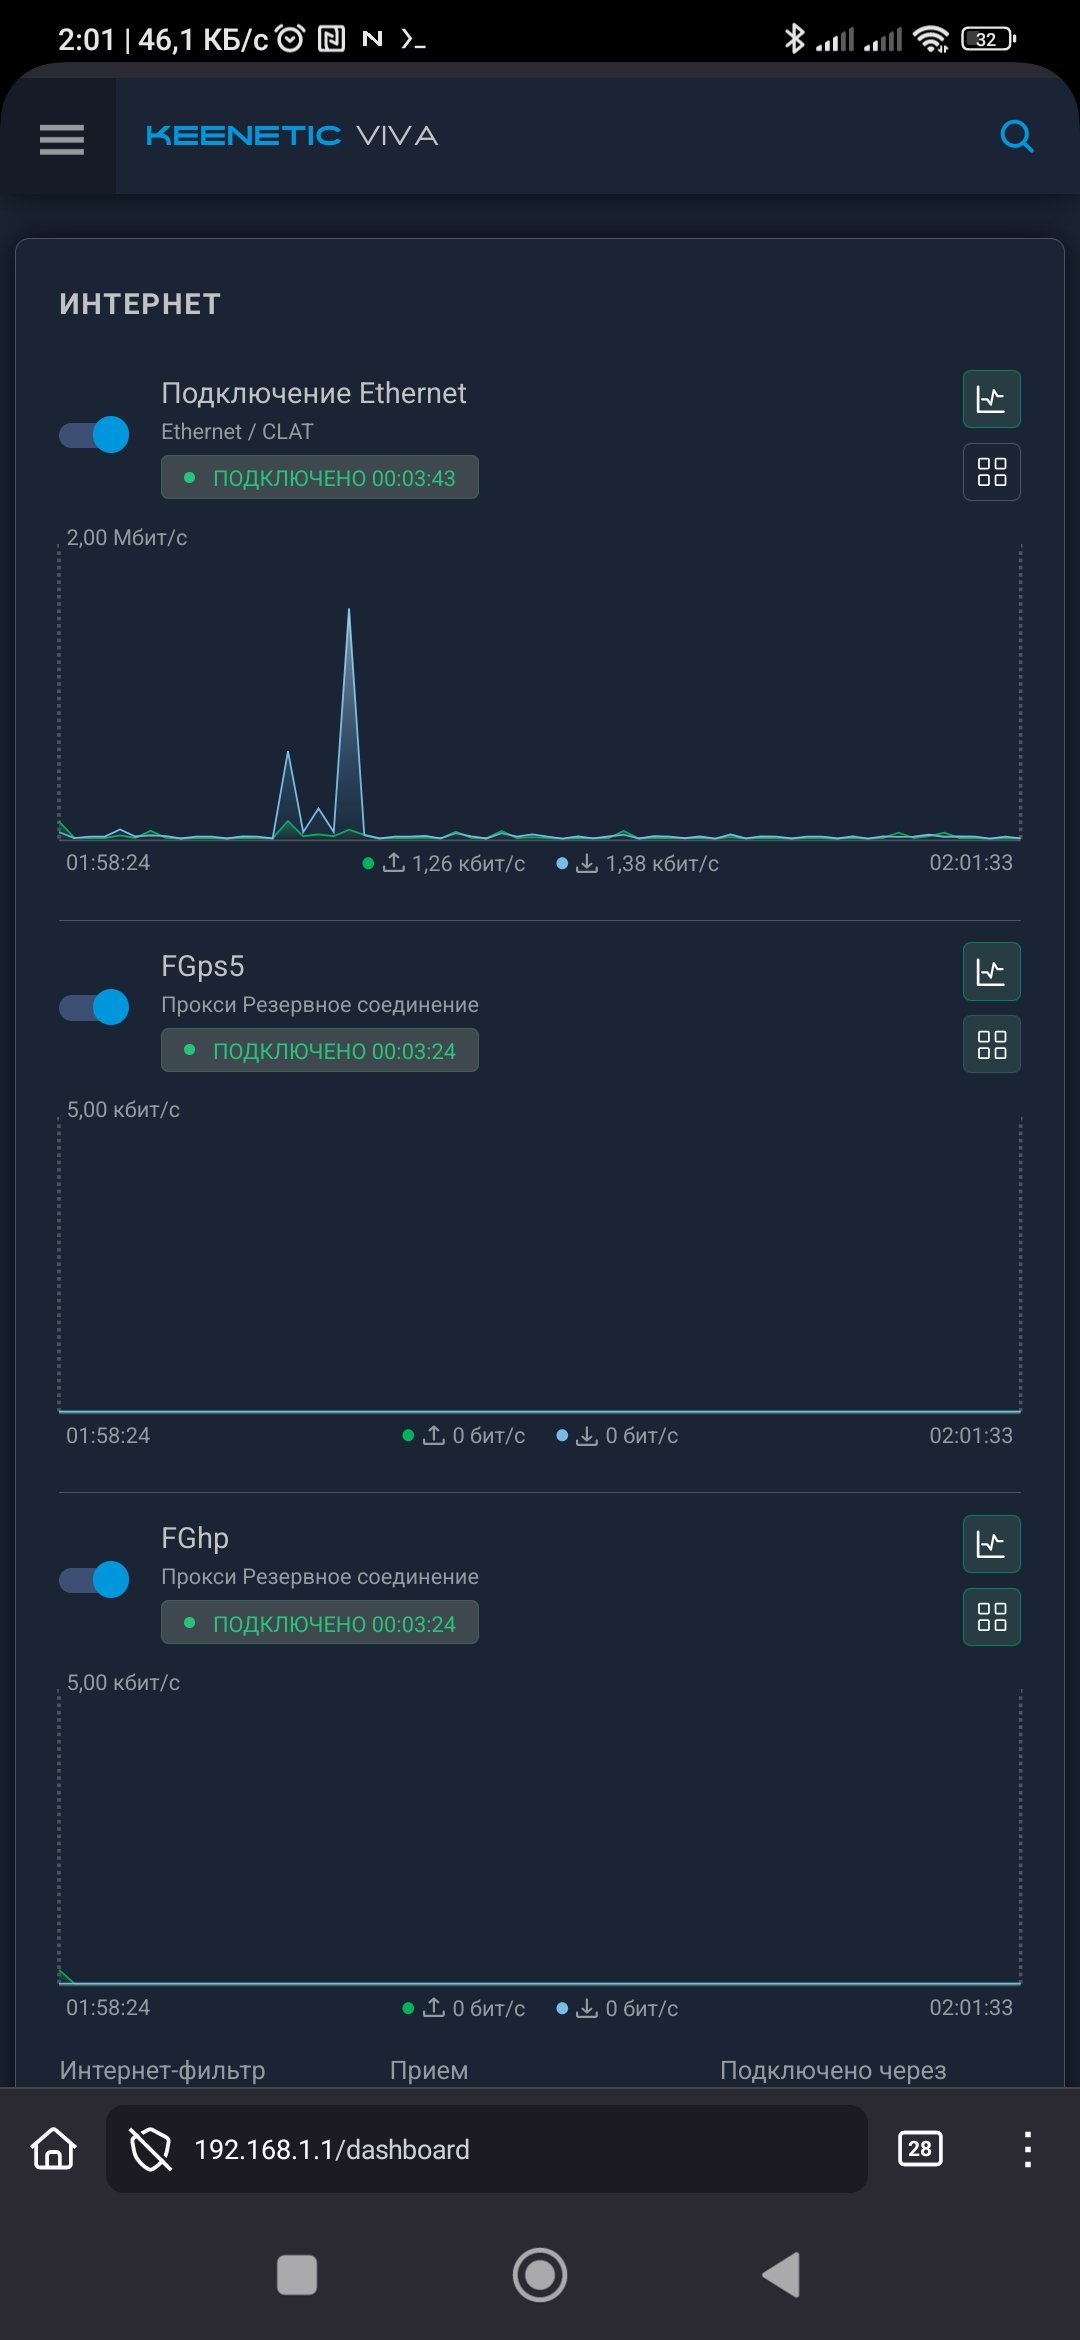Image resolution: width=1080 pixels, height=2340 pixels.
Task: Open the browser three-dot overflow menu
Action: (1027, 2149)
